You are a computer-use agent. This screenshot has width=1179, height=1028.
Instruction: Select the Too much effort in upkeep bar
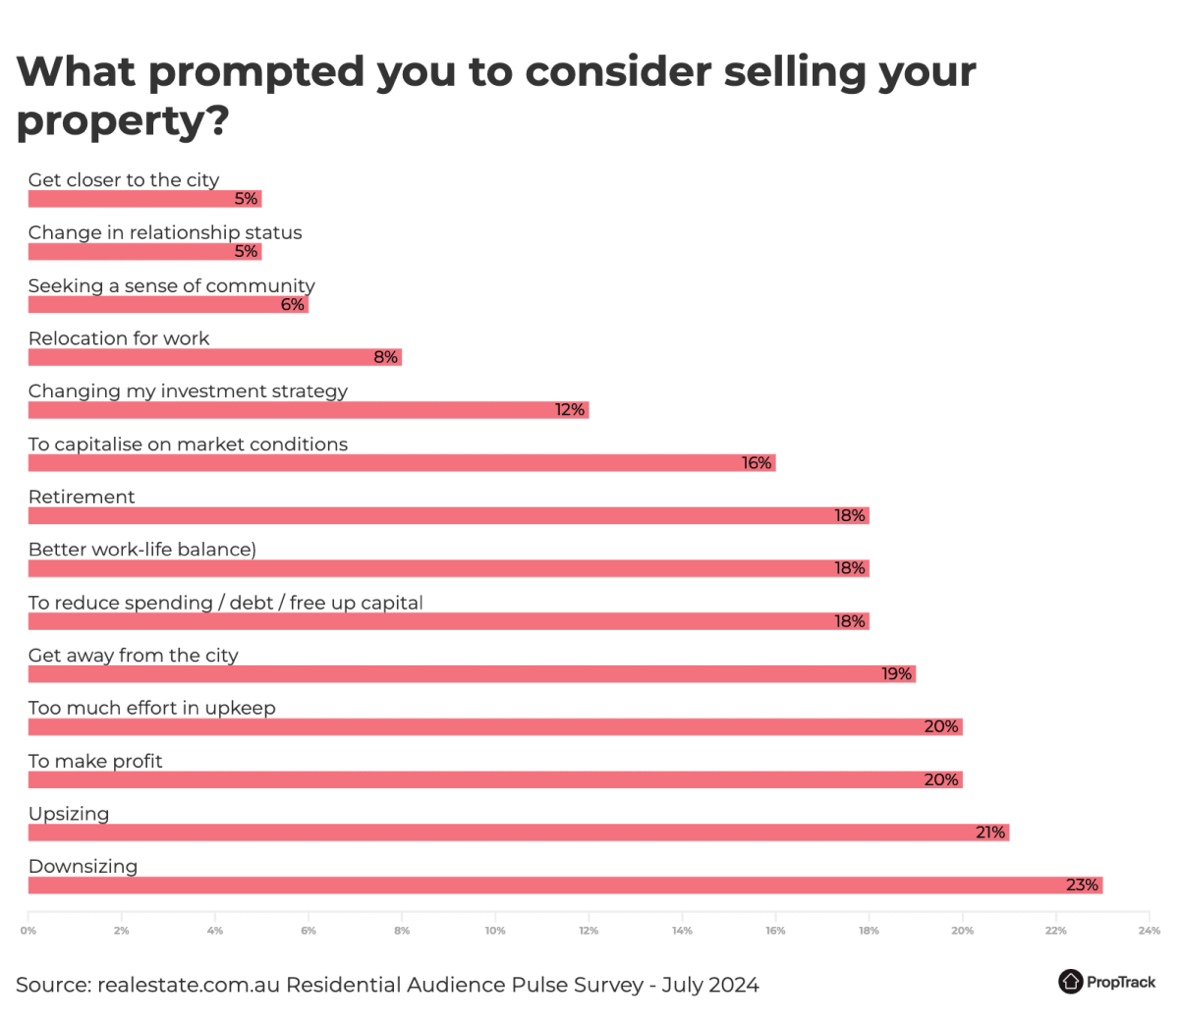tap(495, 726)
